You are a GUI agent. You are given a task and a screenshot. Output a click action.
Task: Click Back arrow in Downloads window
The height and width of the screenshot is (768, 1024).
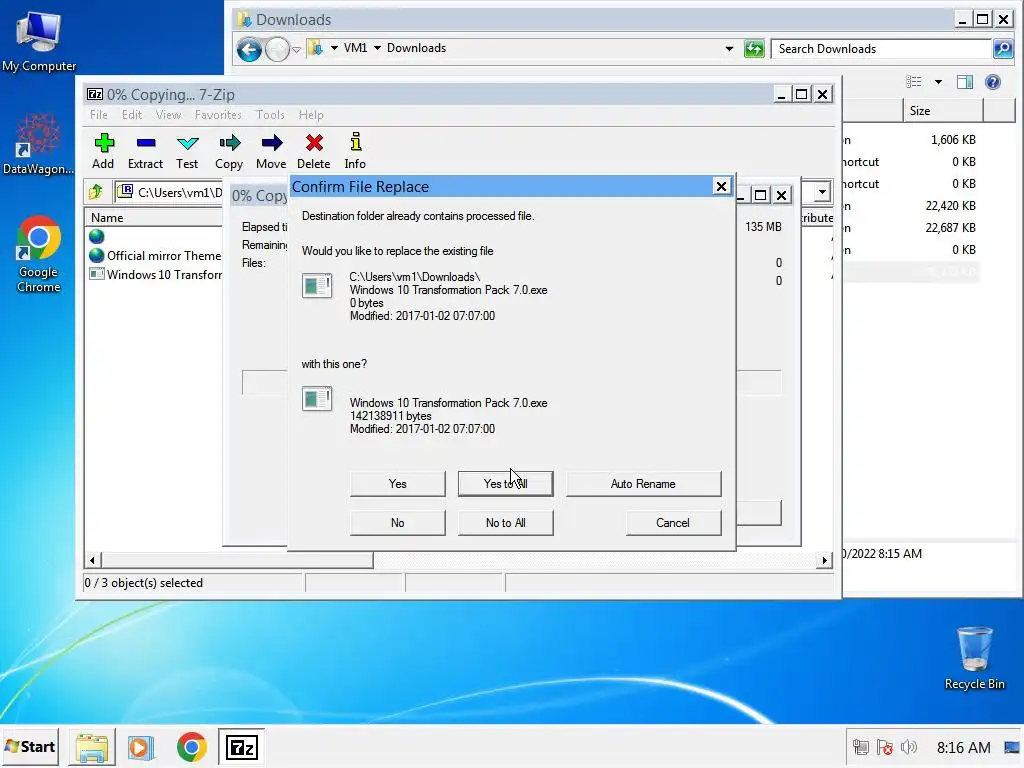point(249,49)
